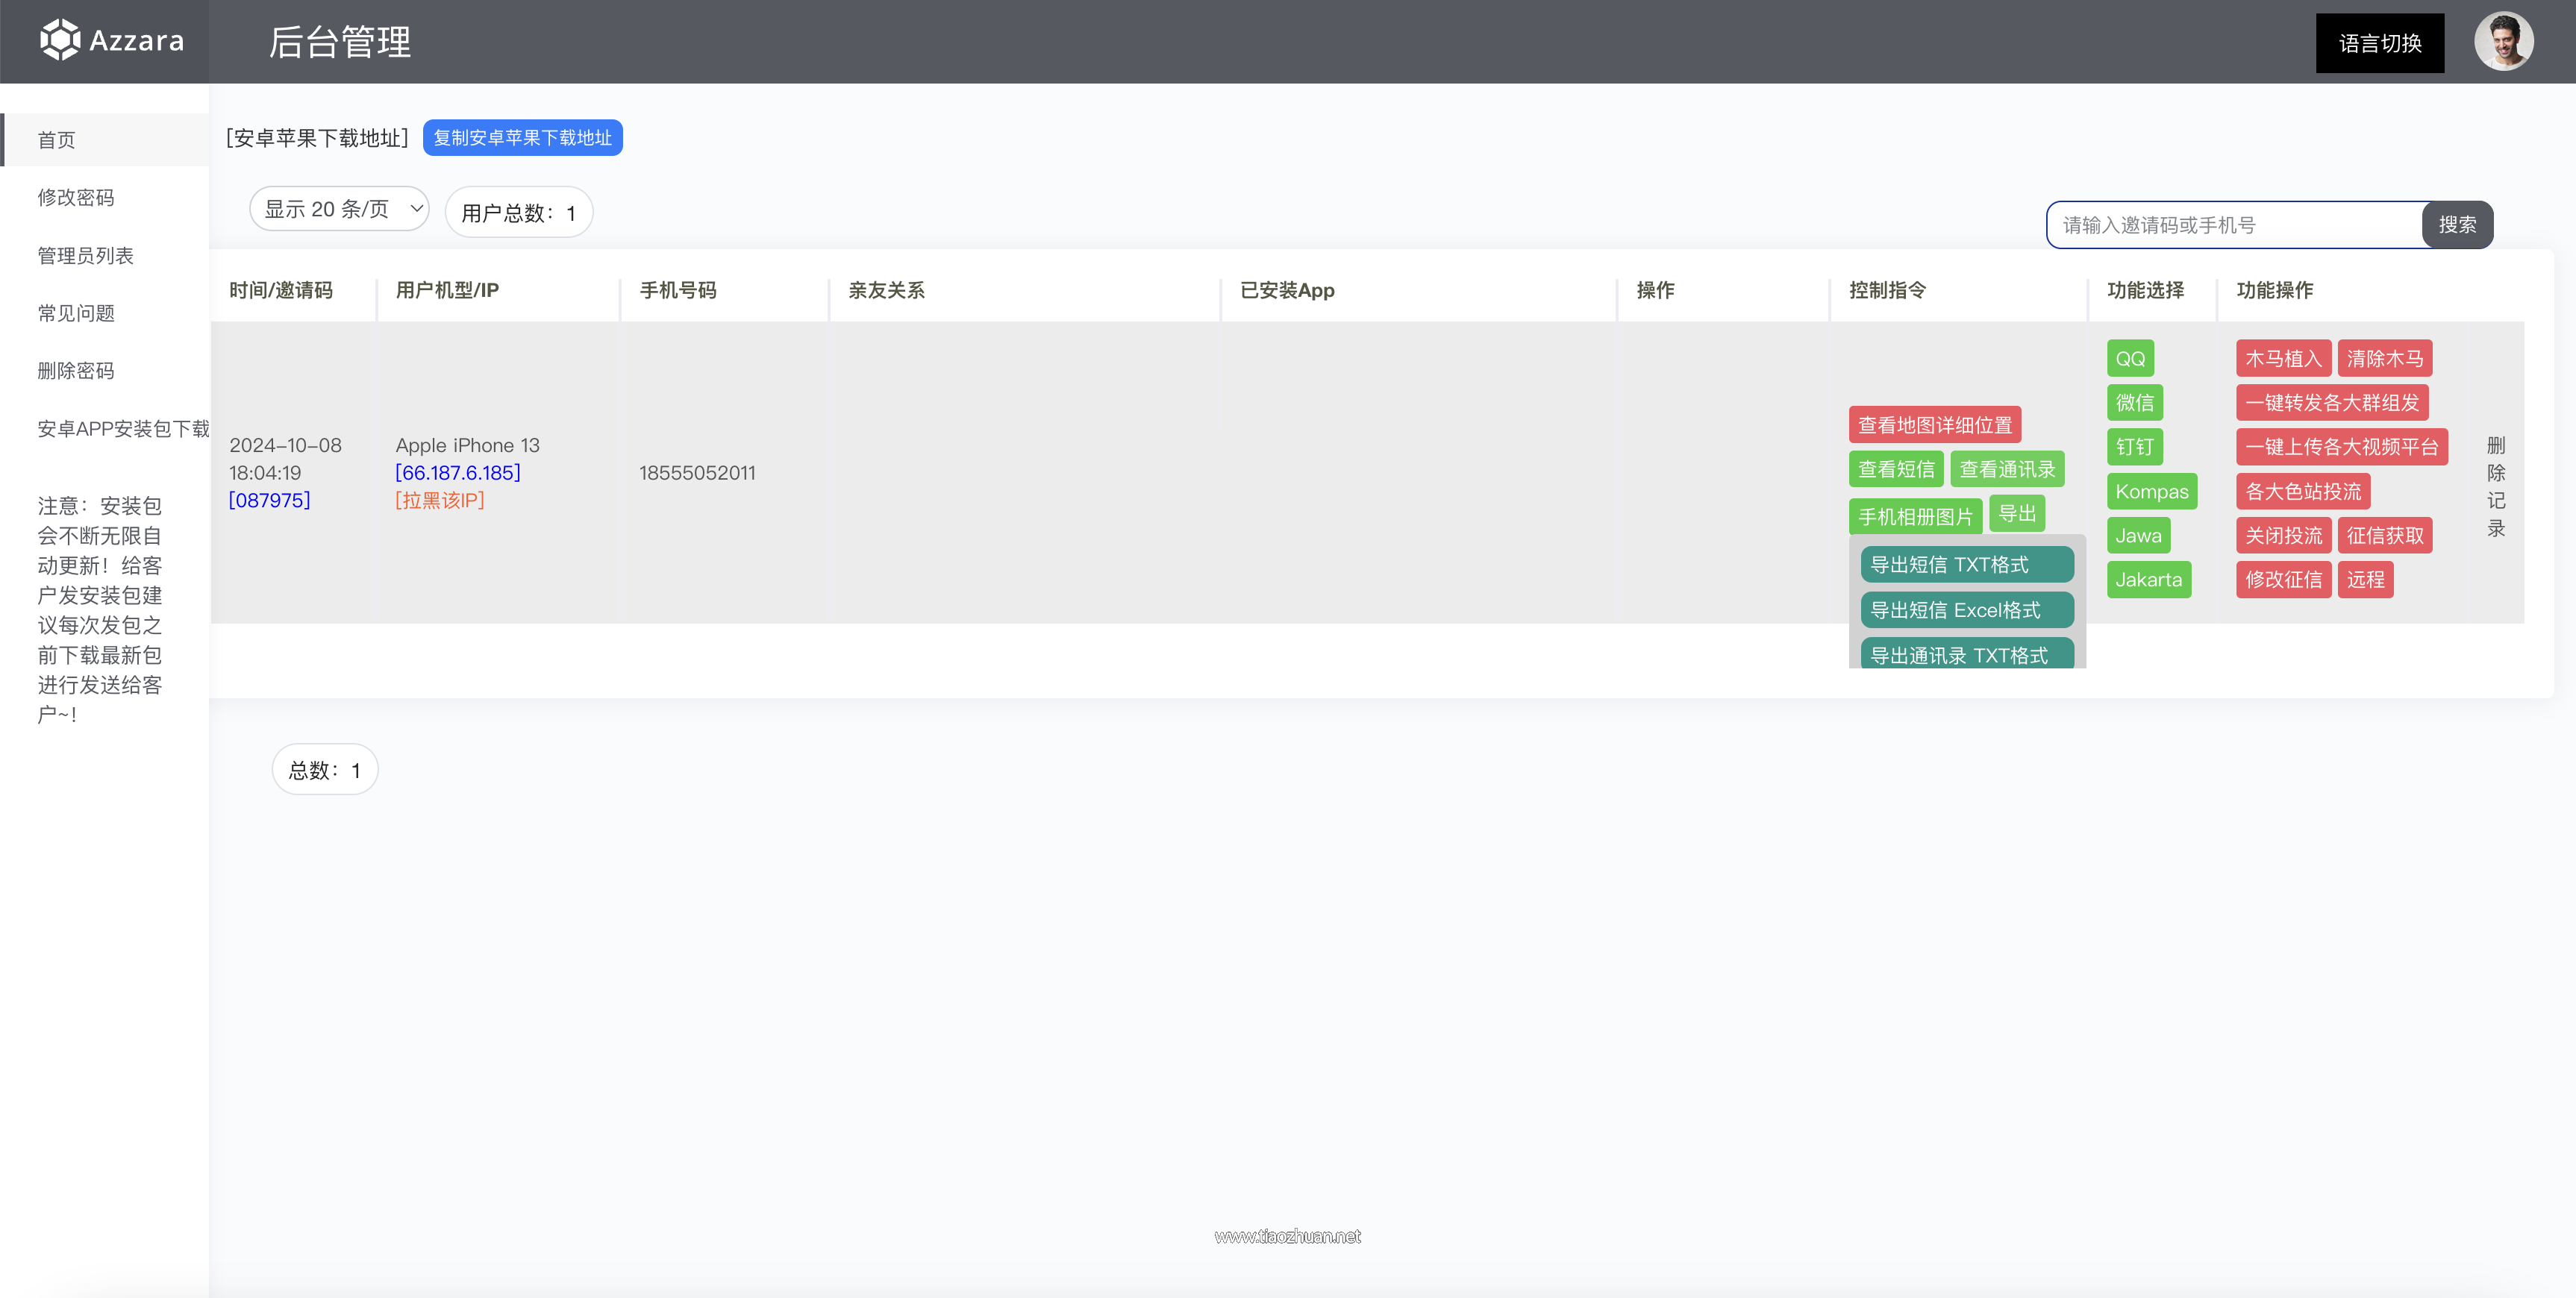This screenshot has width=2576, height=1298.
Task: Expand the green 导出 export dropdown
Action: click(2016, 513)
